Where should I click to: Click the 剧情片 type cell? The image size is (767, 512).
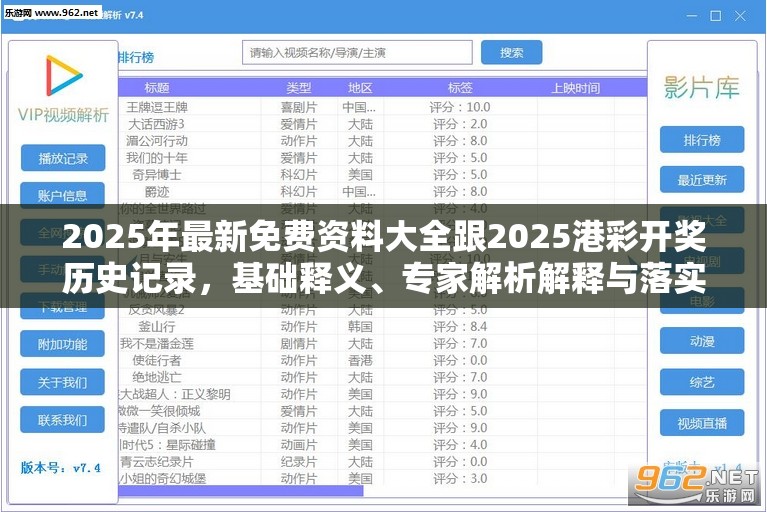[299, 344]
